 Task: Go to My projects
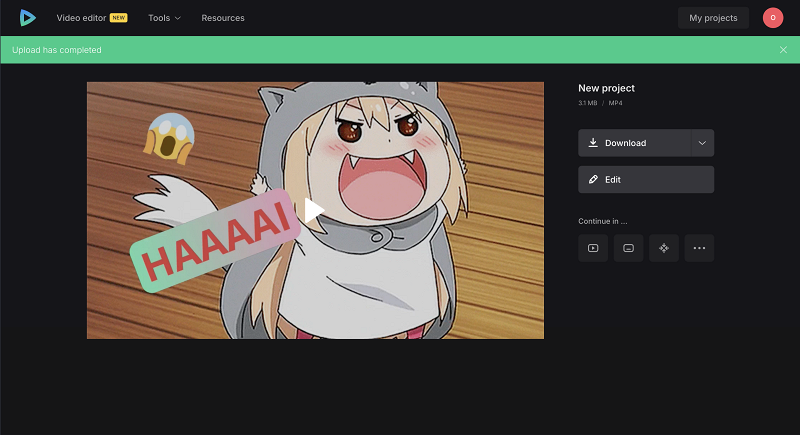713,18
